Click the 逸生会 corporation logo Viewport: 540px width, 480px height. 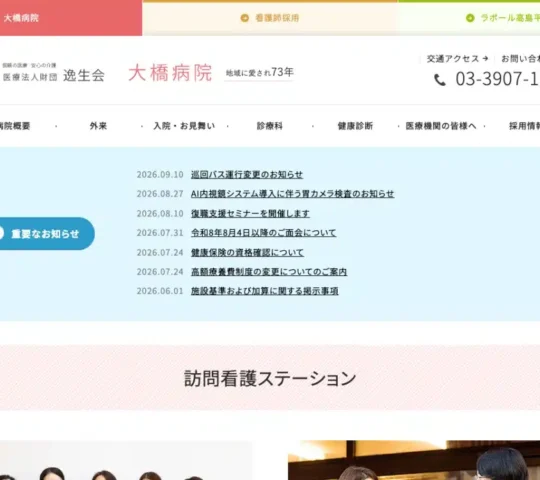click(53, 73)
